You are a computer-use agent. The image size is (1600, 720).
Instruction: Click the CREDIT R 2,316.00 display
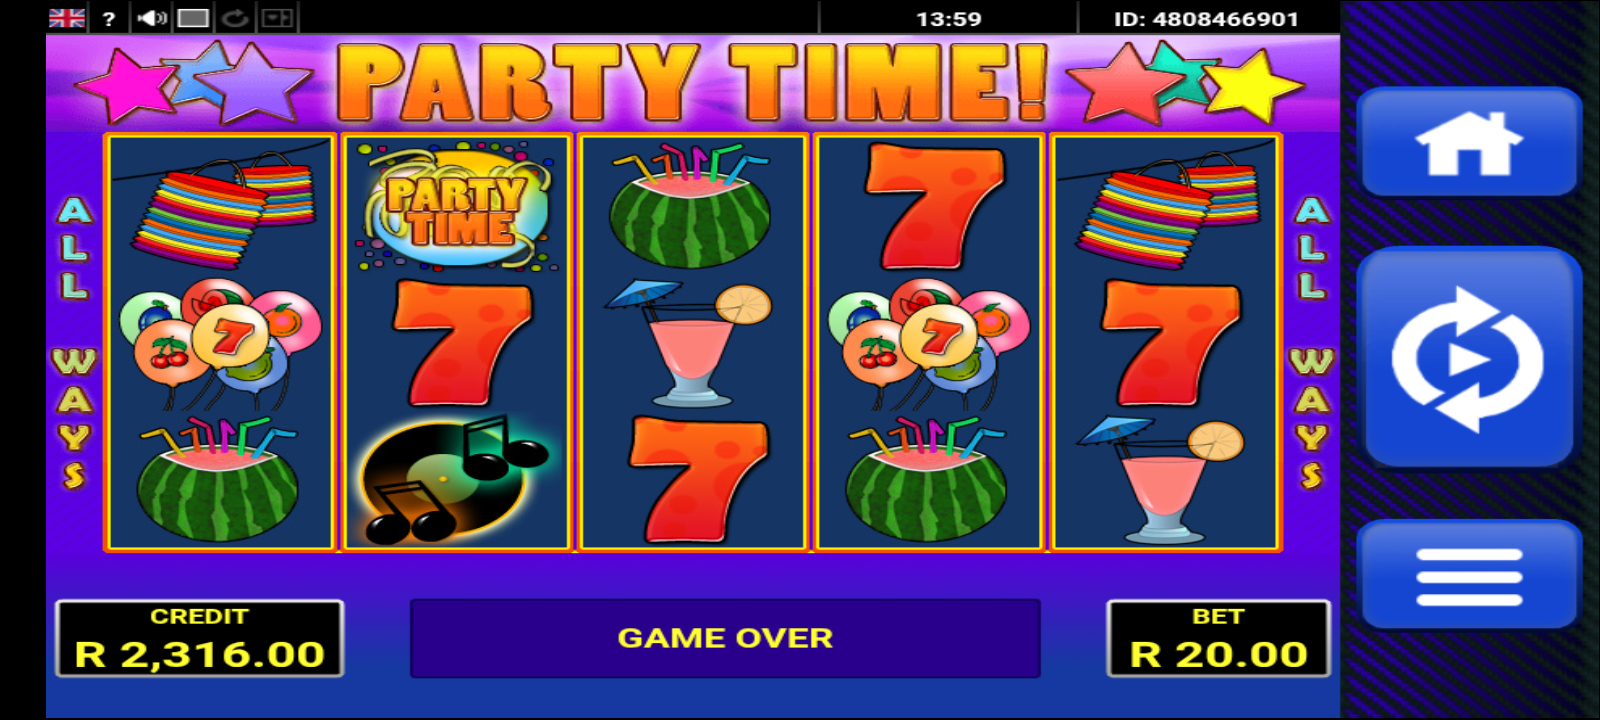click(200, 638)
